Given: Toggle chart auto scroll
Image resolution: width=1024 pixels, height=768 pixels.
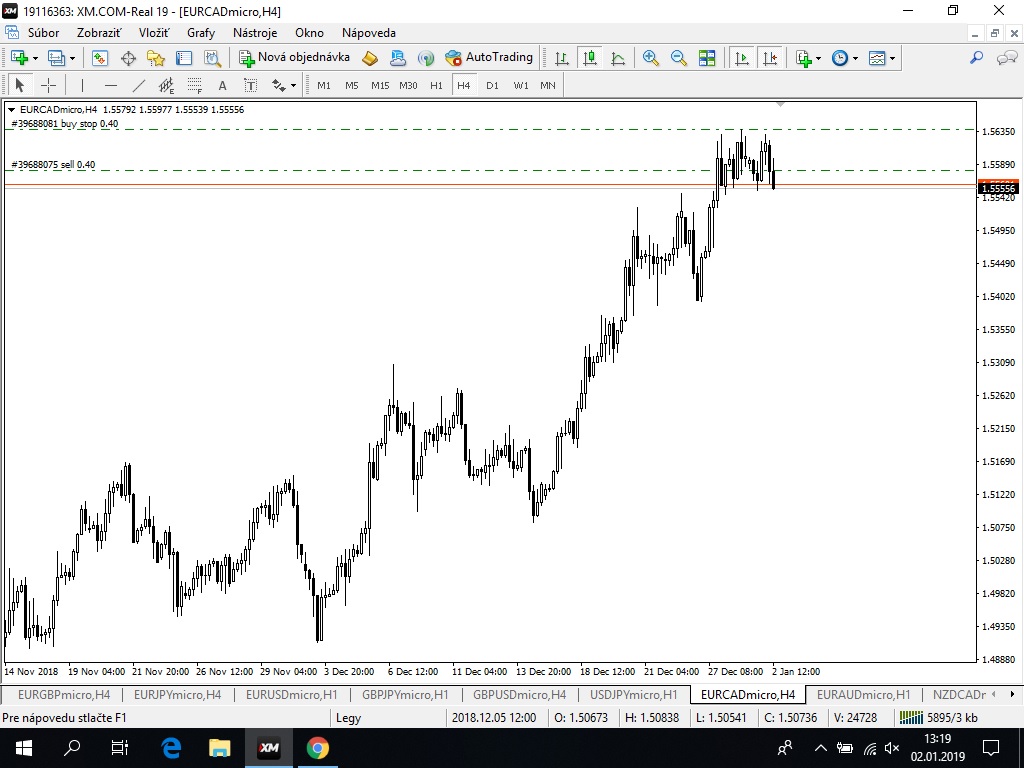Looking at the screenshot, I should pyautogui.click(x=741, y=58).
